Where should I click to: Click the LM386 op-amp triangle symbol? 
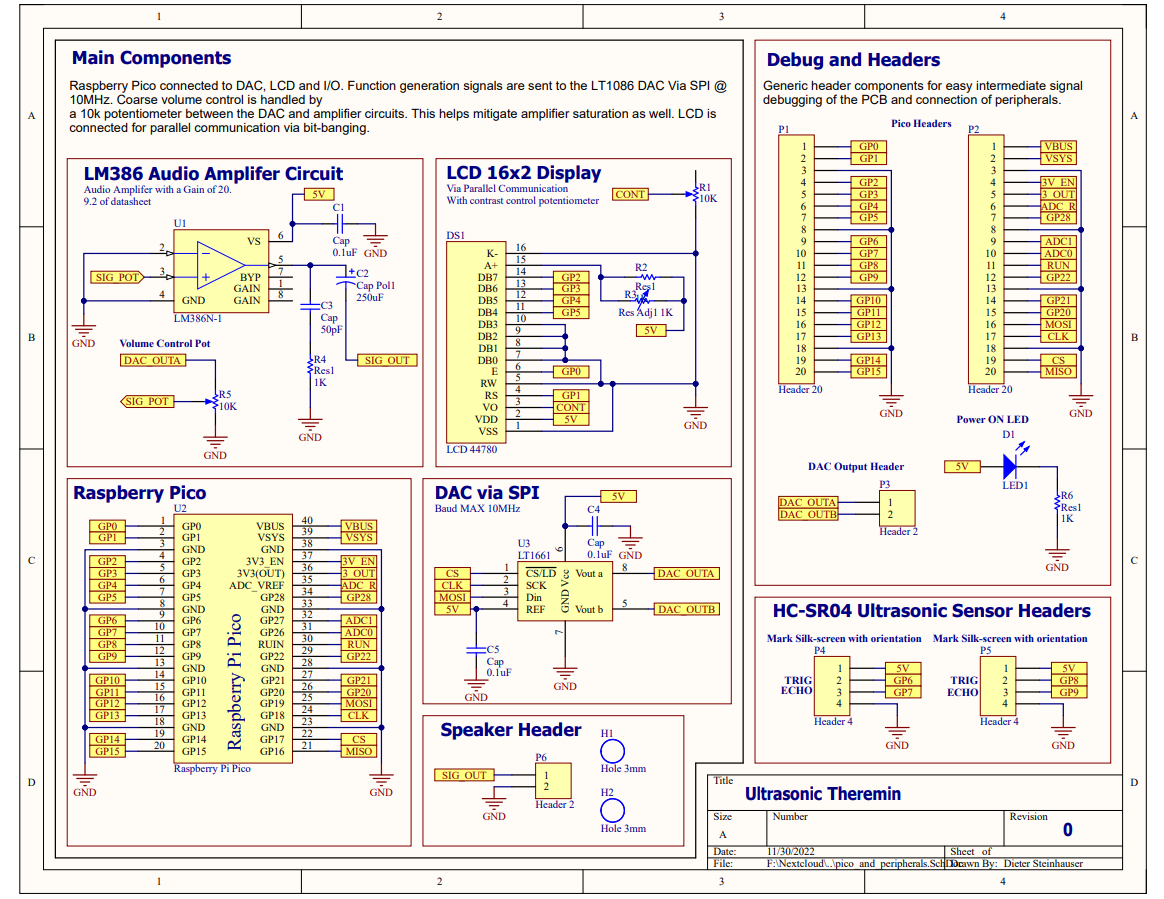[x=220, y=265]
